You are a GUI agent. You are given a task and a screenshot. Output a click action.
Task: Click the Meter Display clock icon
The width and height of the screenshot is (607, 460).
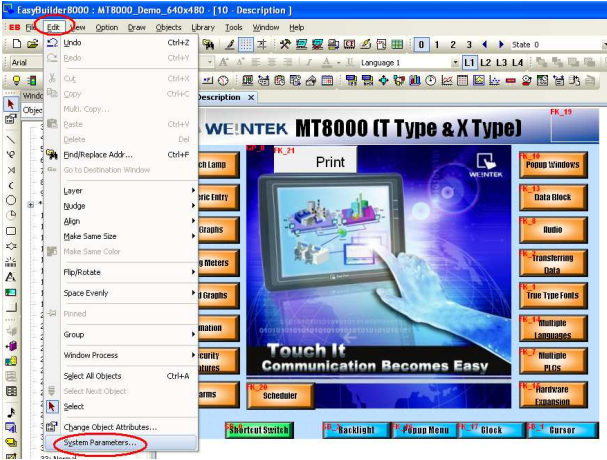point(430,81)
